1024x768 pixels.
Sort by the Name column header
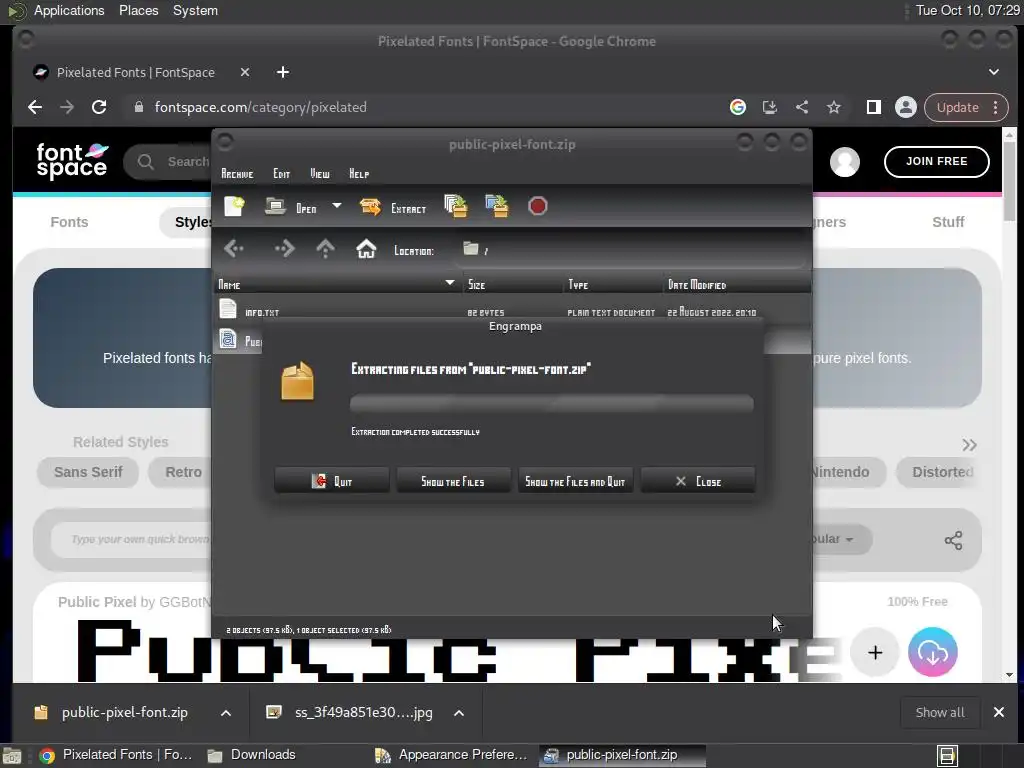tap(338, 284)
